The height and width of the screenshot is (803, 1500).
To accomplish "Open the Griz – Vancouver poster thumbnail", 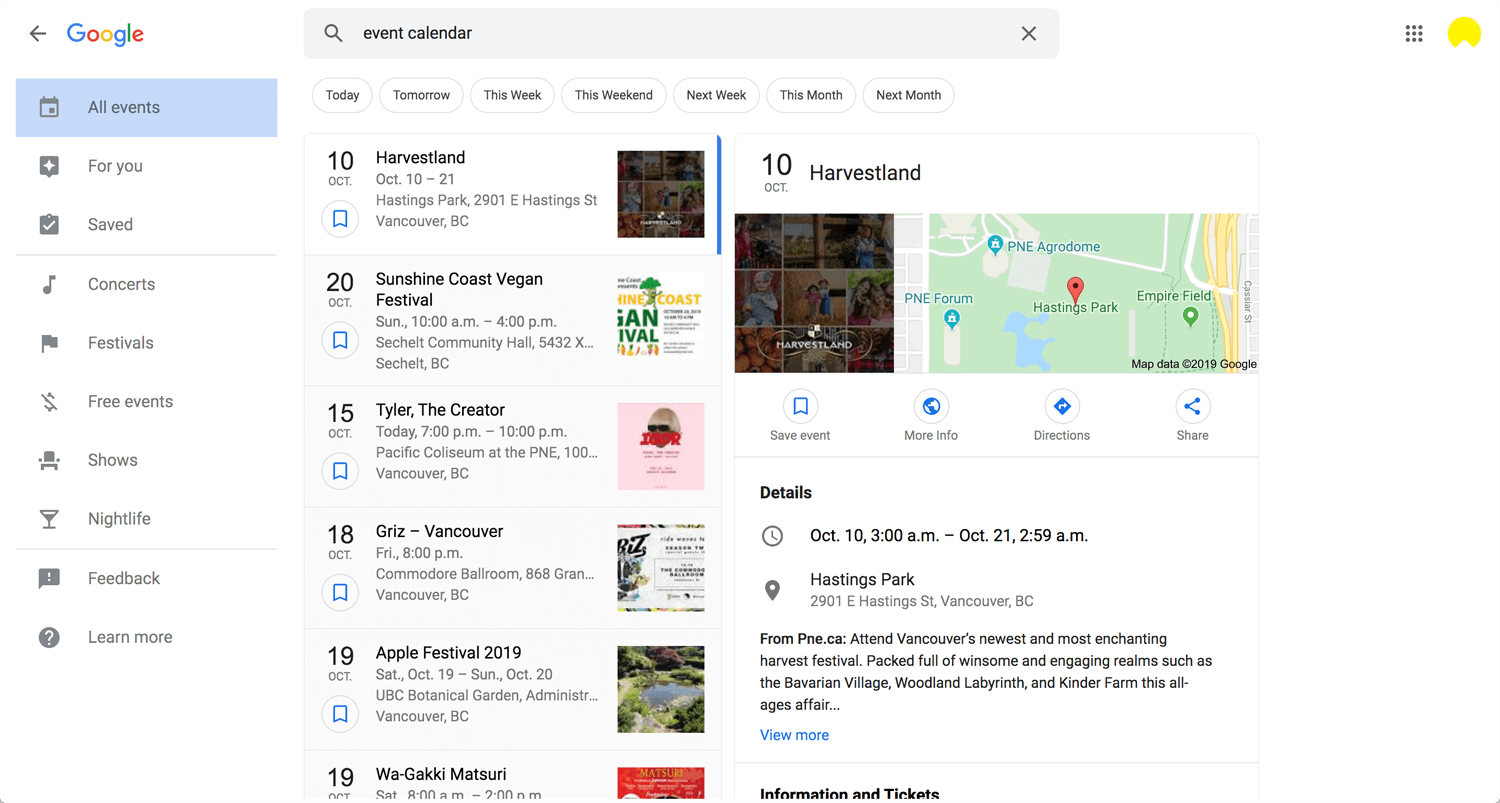I will point(661,568).
